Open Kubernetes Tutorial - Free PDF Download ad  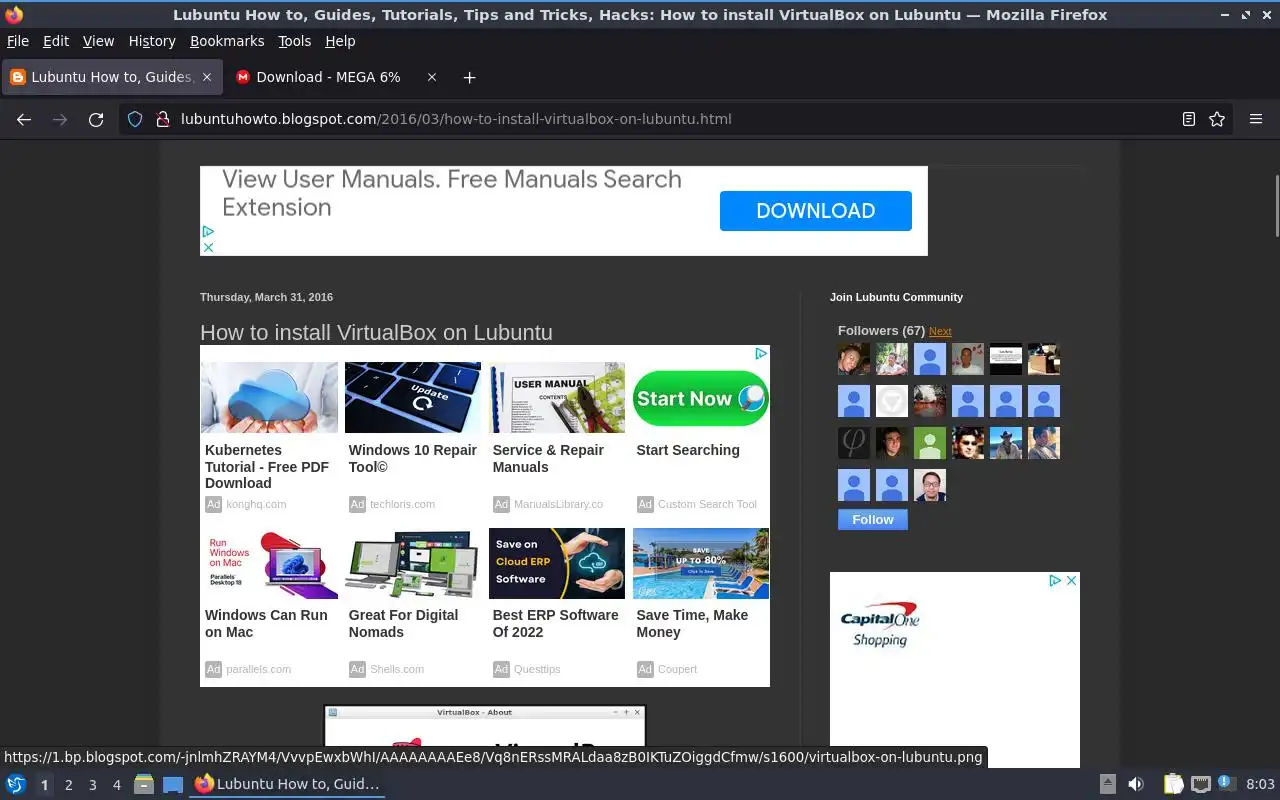pos(267,466)
